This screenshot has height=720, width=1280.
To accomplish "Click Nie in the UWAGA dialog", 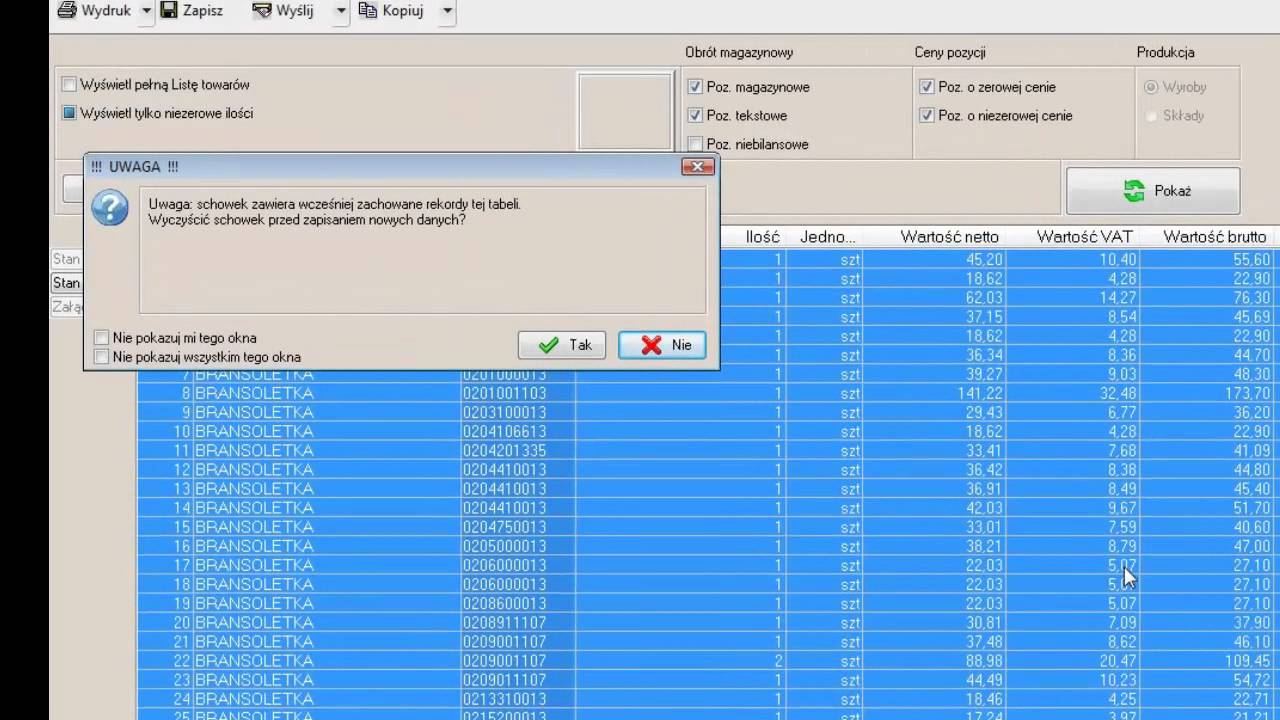I will [x=662, y=345].
